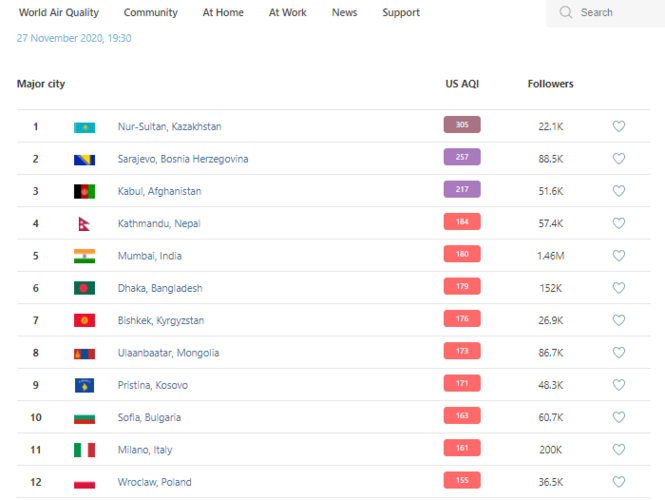The width and height of the screenshot is (665, 500).
Task: Click the Mongolia flag icon
Action: coord(84,353)
